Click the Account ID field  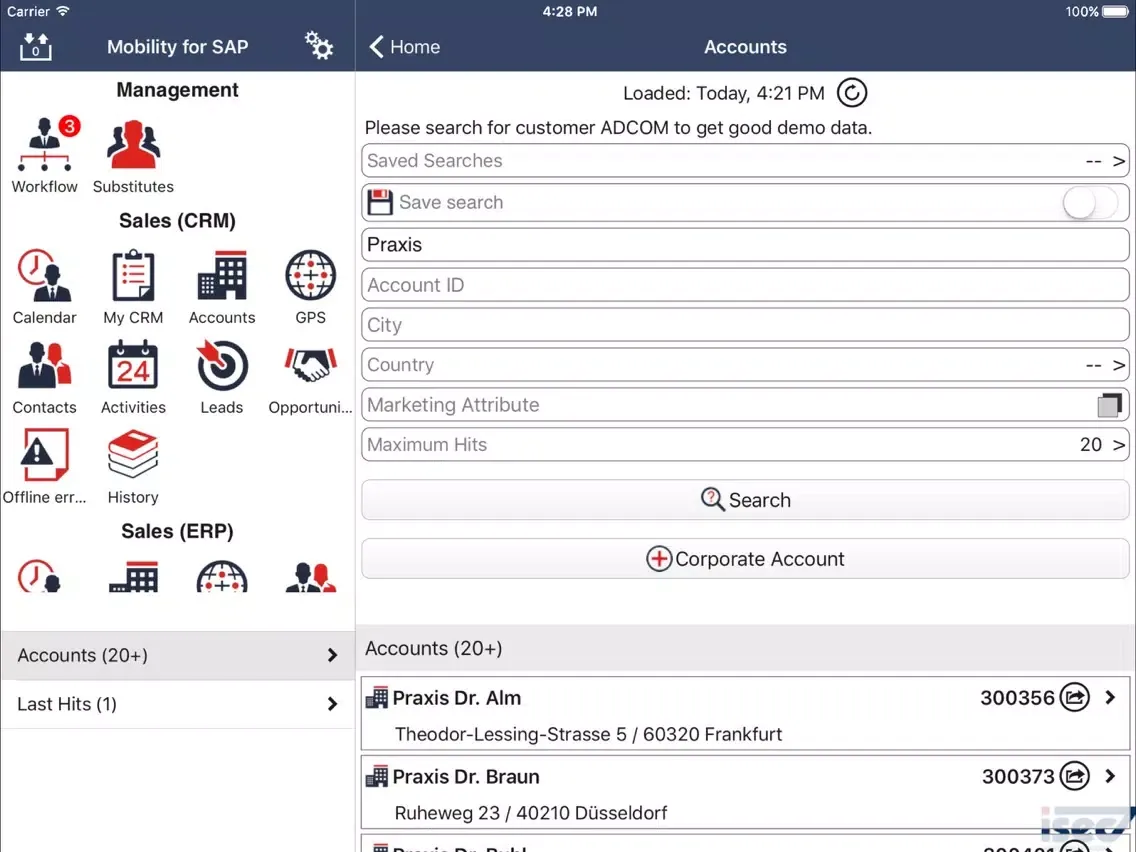coord(745,285)
